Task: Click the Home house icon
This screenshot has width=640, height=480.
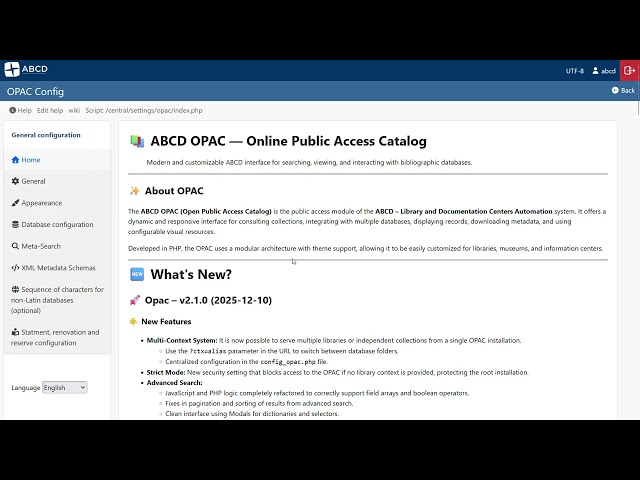Action: [16, 160]
